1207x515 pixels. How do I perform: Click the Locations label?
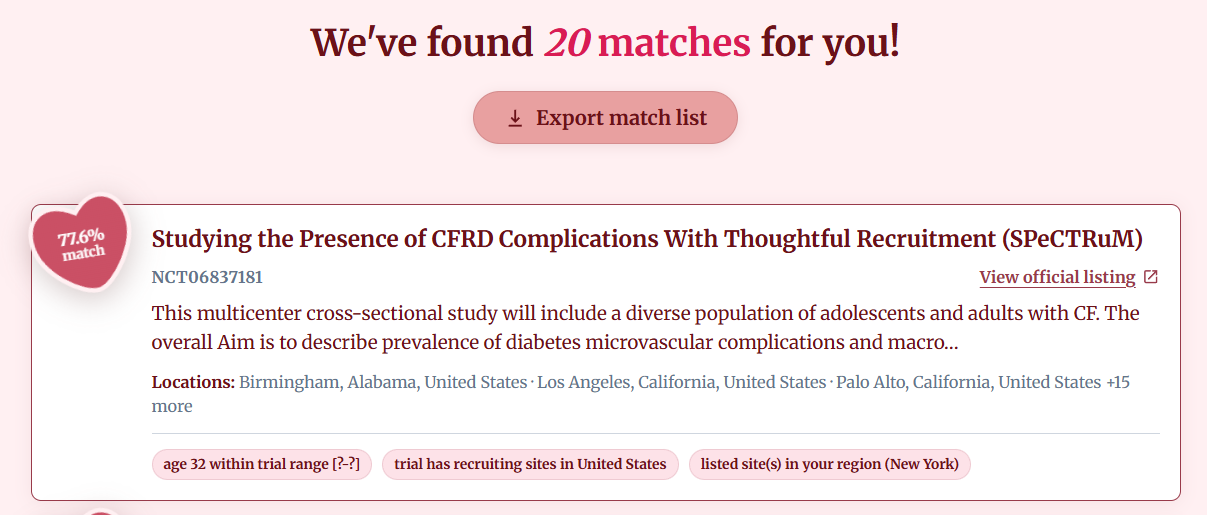click(x=193, y=382)
